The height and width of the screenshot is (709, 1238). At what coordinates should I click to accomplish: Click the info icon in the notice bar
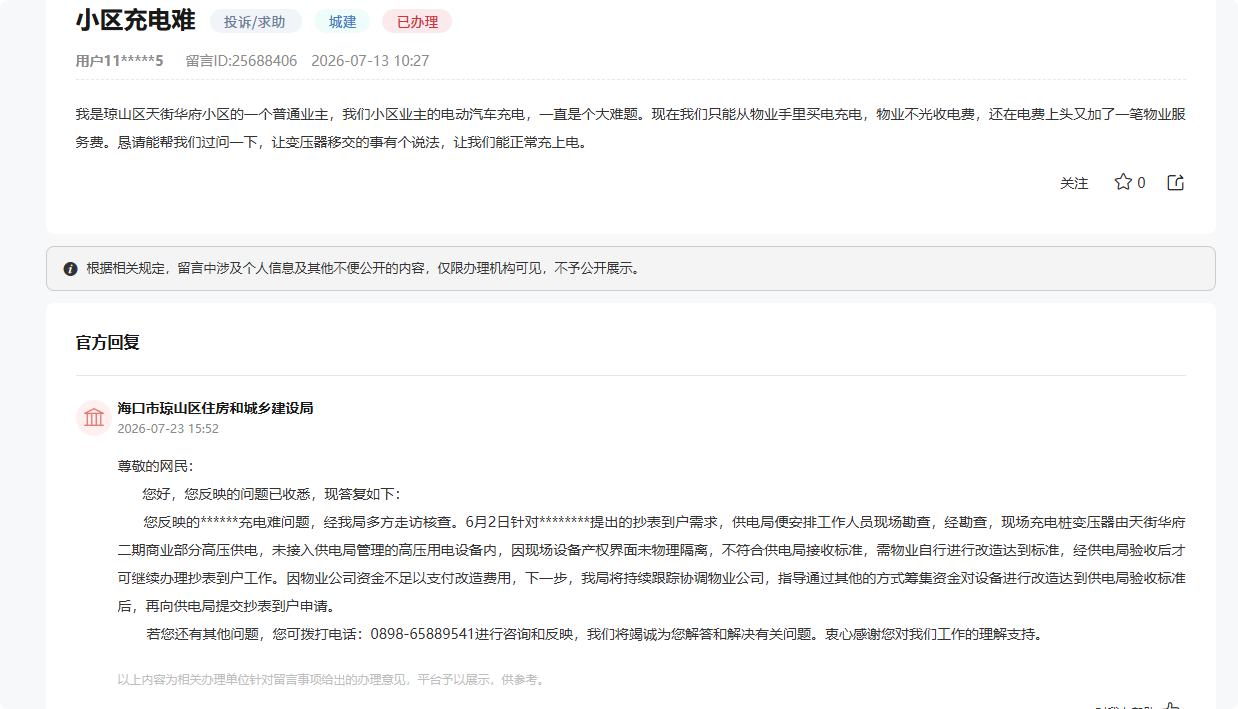(70, 269)
